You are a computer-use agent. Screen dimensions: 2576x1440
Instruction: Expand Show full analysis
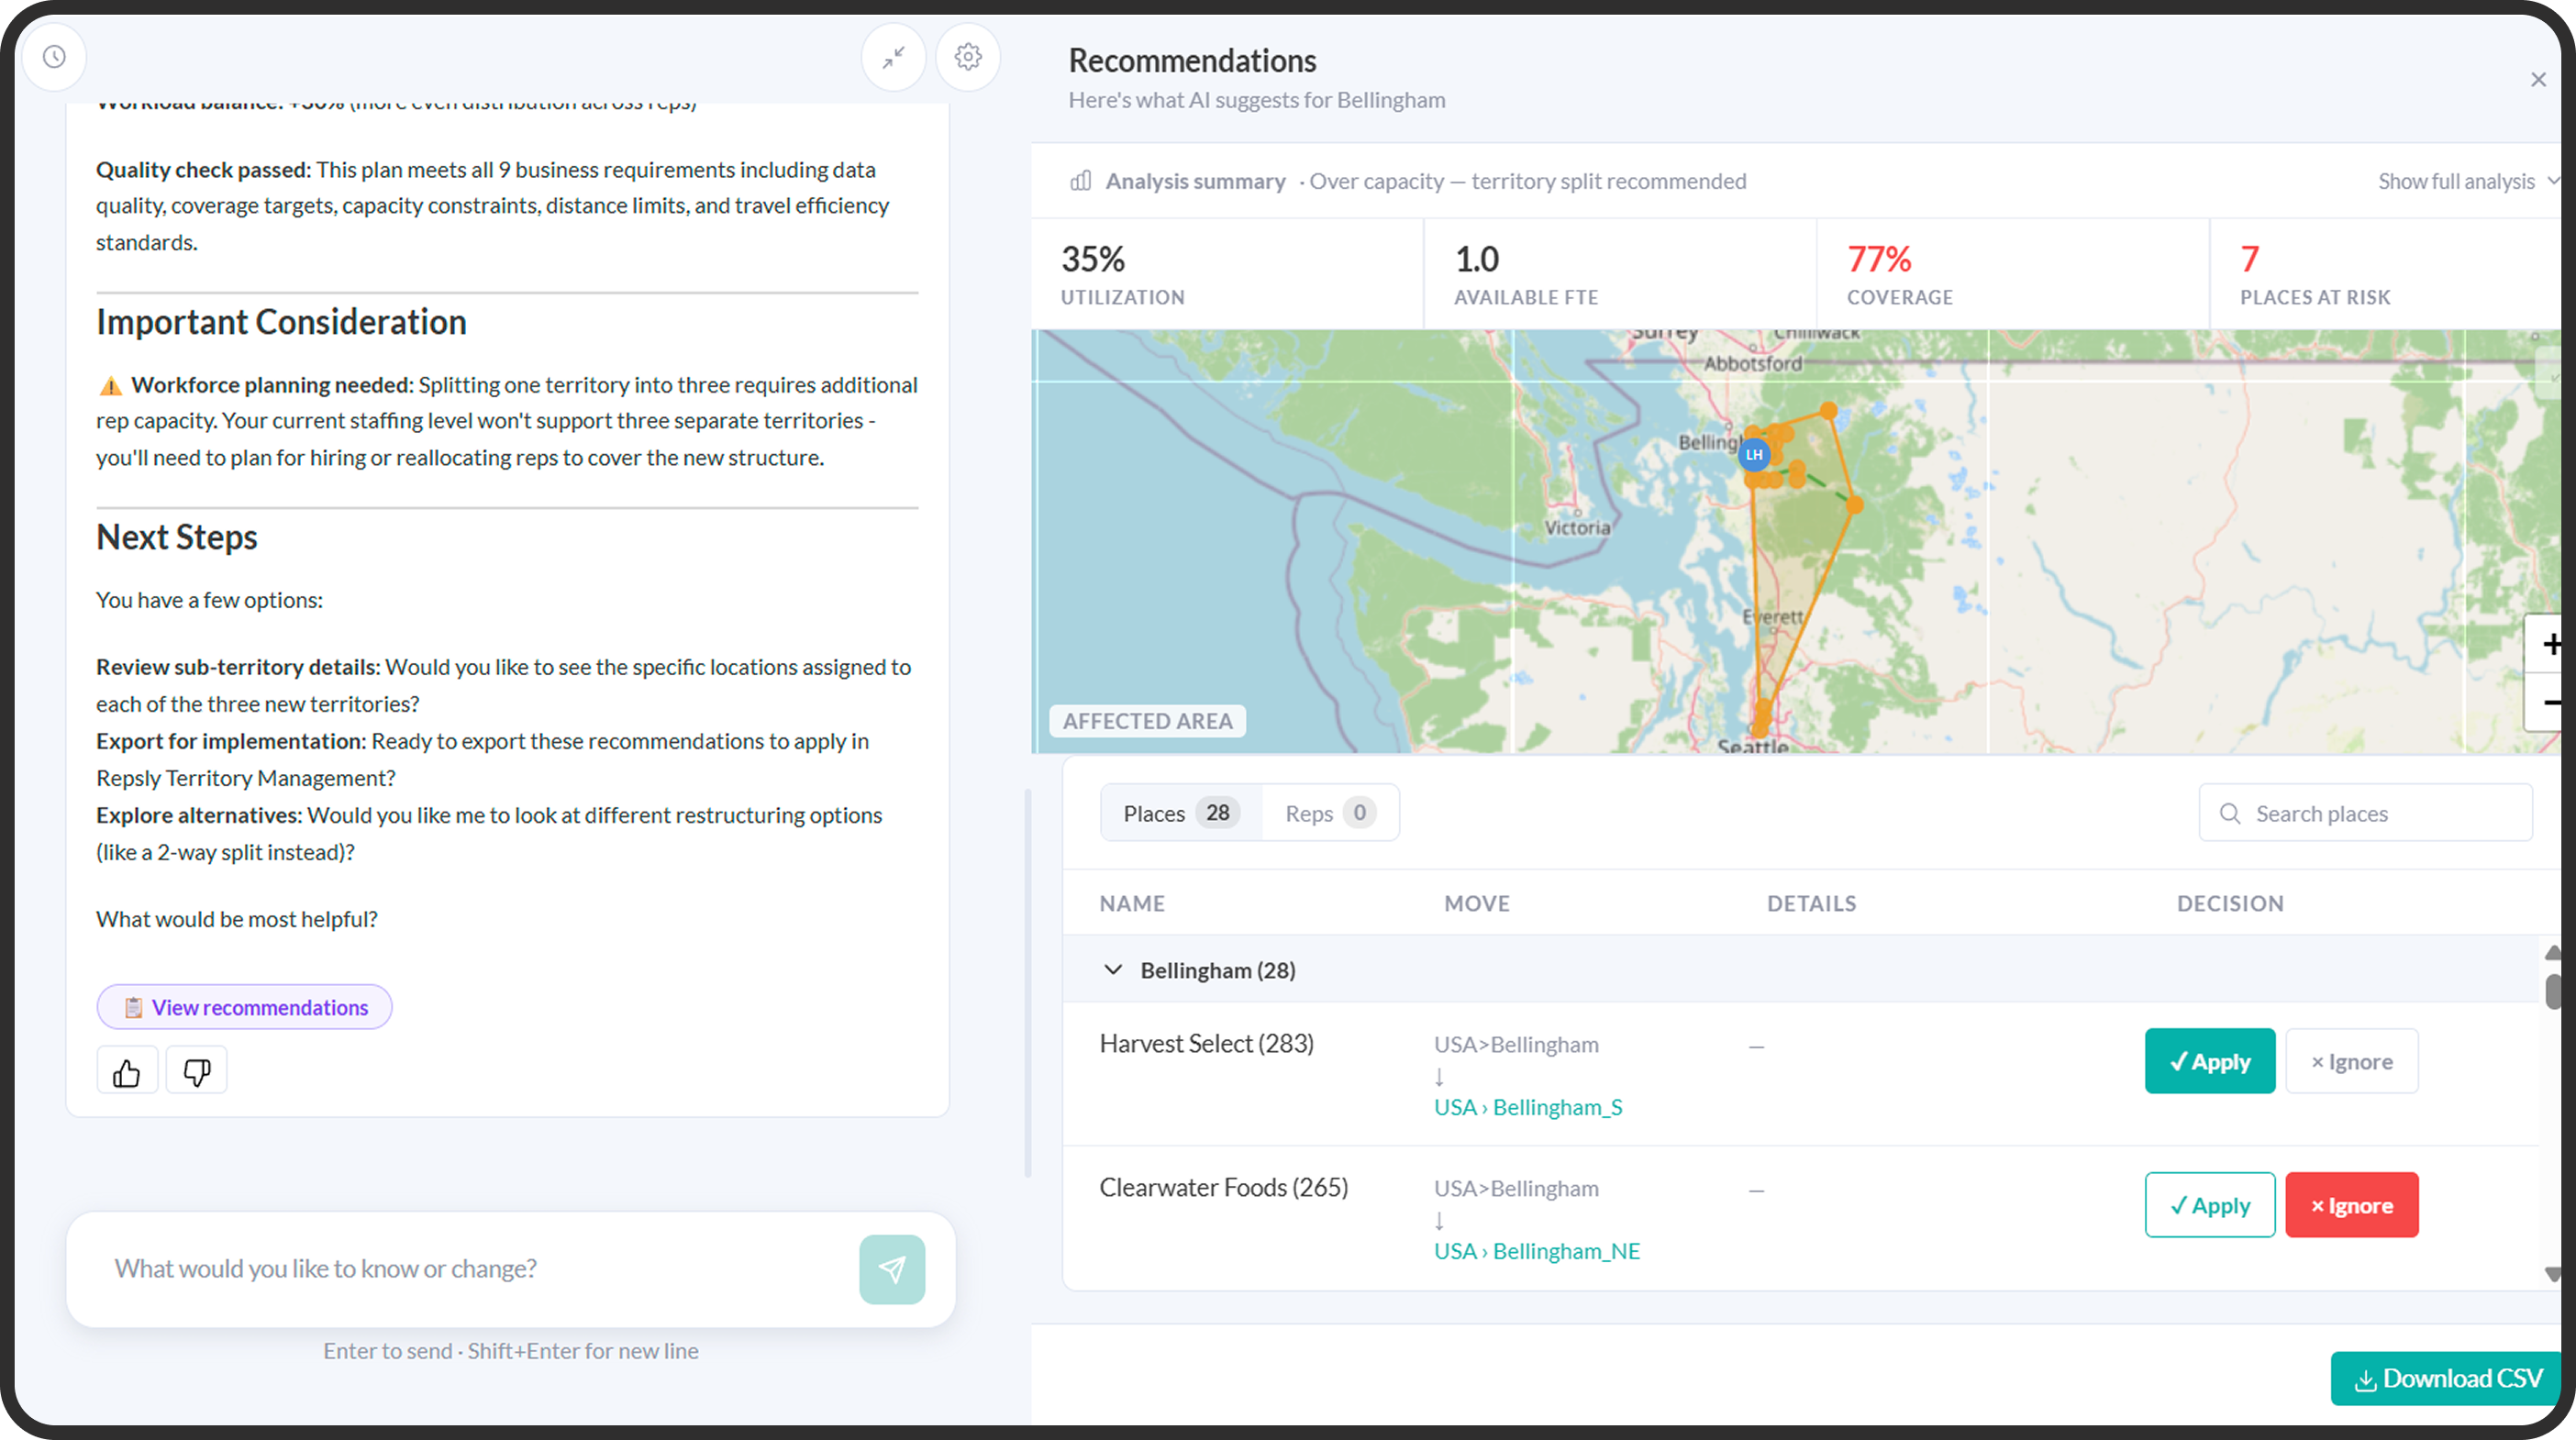tap(2467, 181)
